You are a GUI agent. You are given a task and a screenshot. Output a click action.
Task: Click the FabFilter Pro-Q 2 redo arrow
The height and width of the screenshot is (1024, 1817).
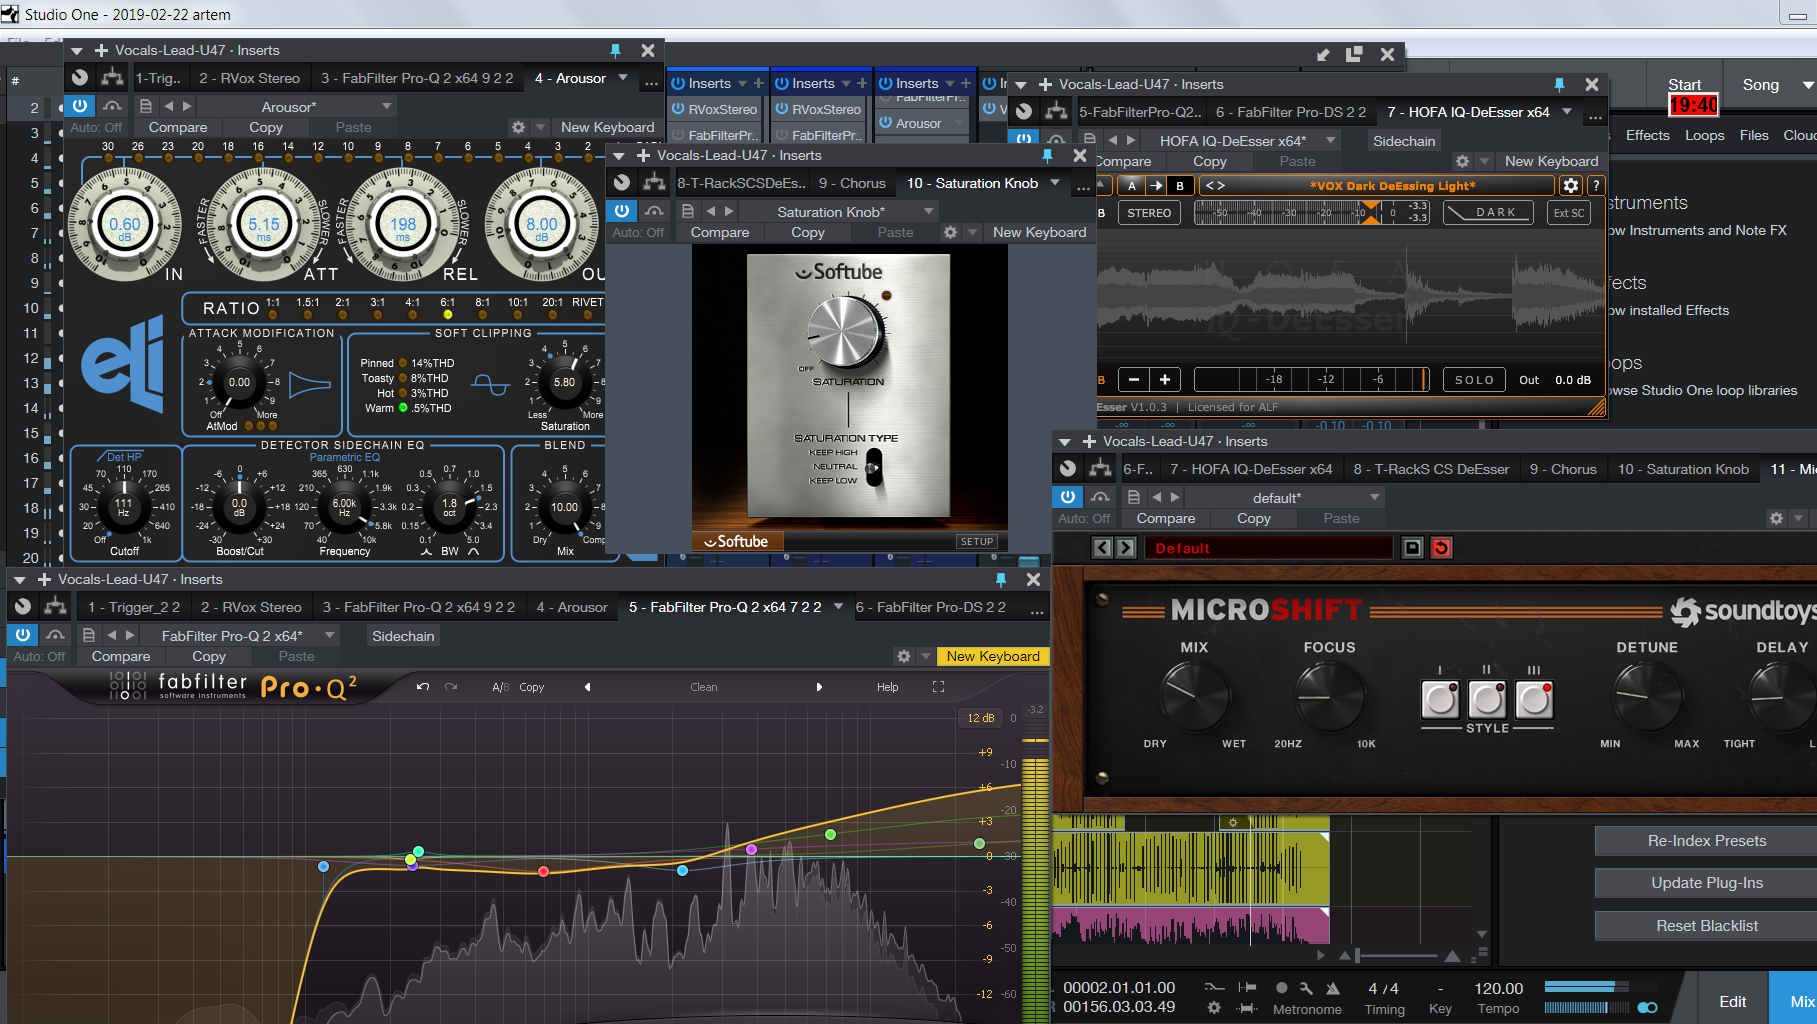451,687
